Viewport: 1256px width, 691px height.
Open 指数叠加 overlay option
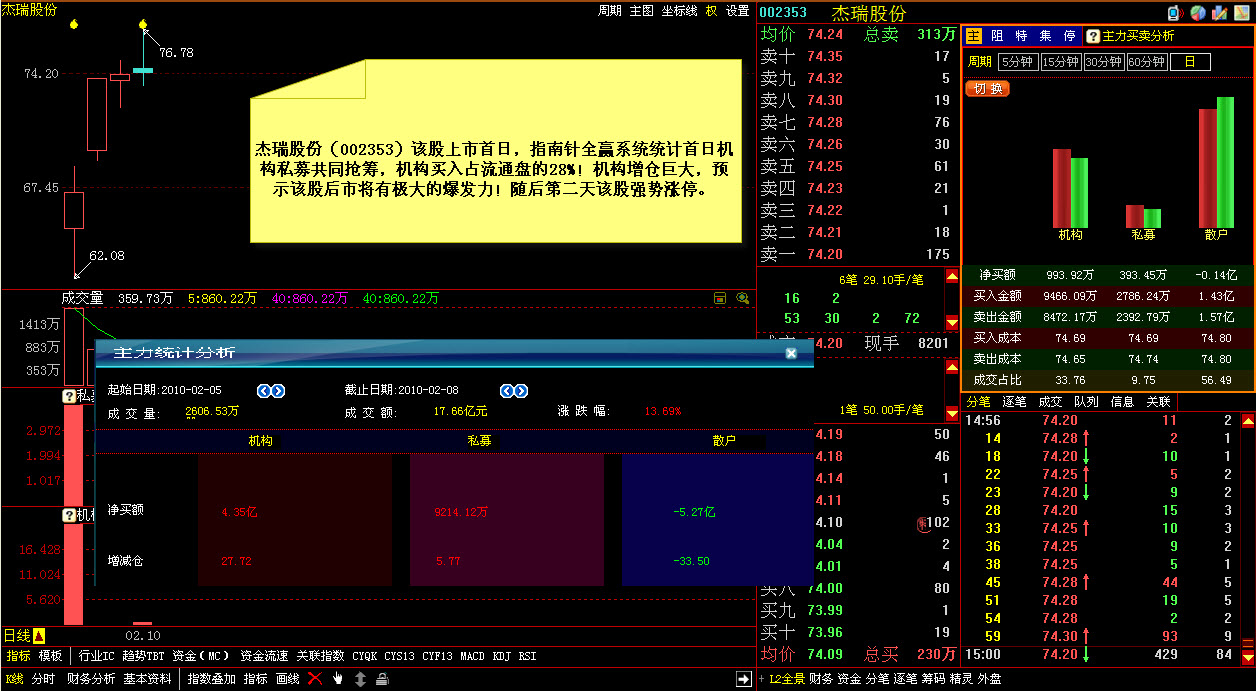coord(212,679)
